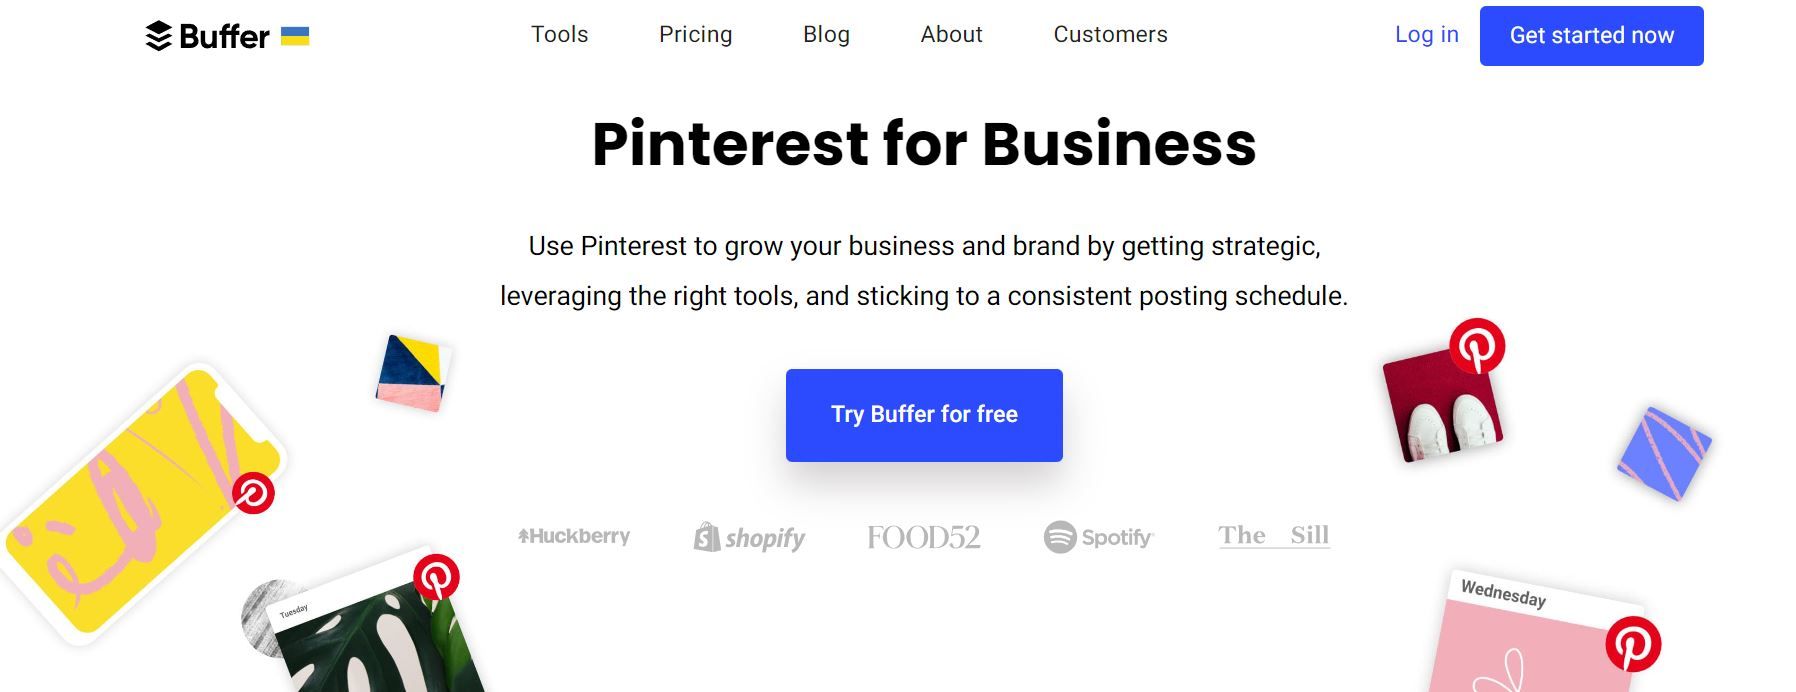
Task: Click the Try Buffer for free button
Action: (x=923, y=414)
